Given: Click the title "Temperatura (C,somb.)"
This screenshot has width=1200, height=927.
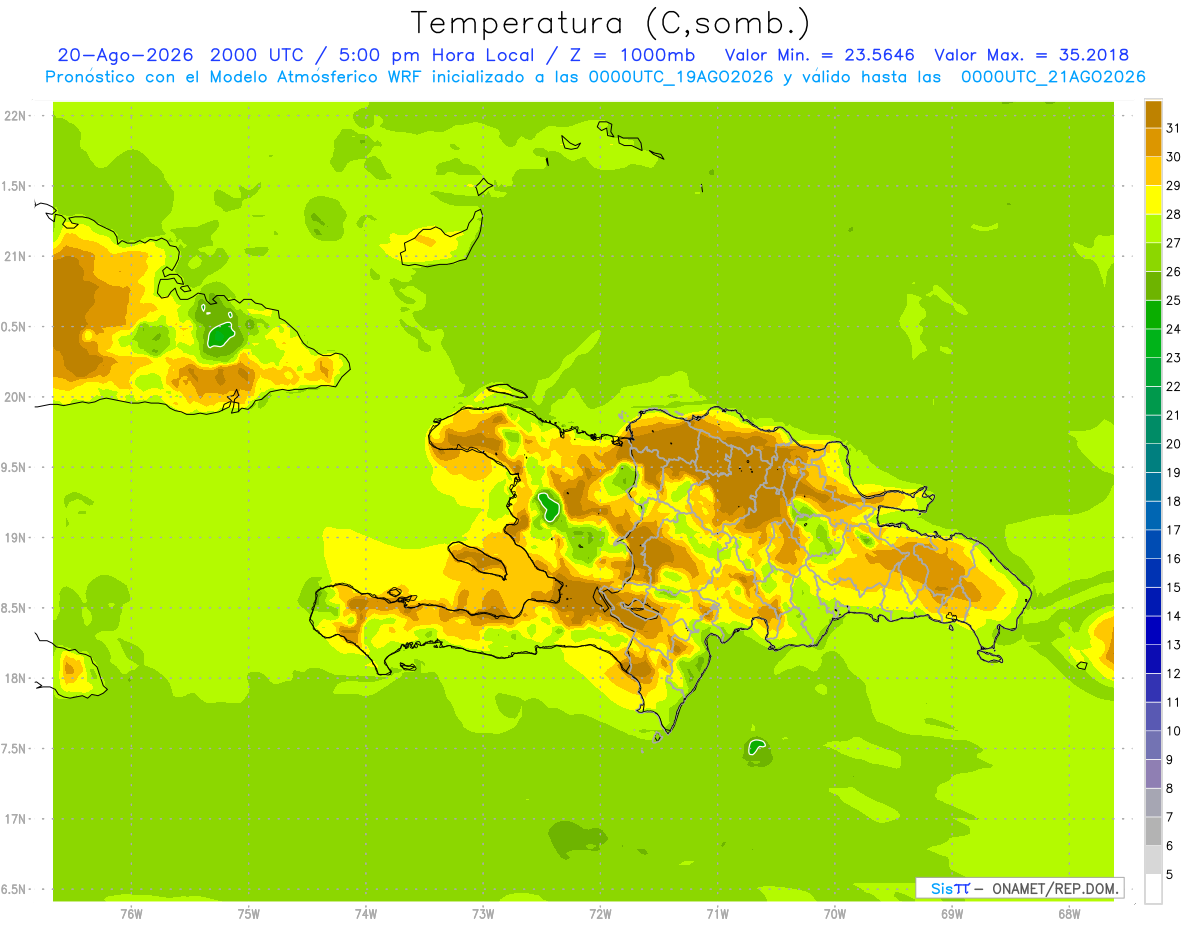Looking at the screenshot, I should (611, 24).
